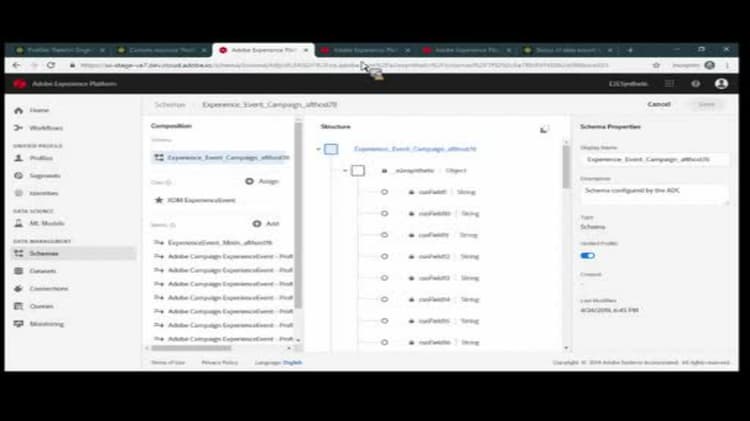This screenshot has height=421, width=750.
Task: Click the Composition panel vertical scrollbar thumb
Action: pos(298,215)
